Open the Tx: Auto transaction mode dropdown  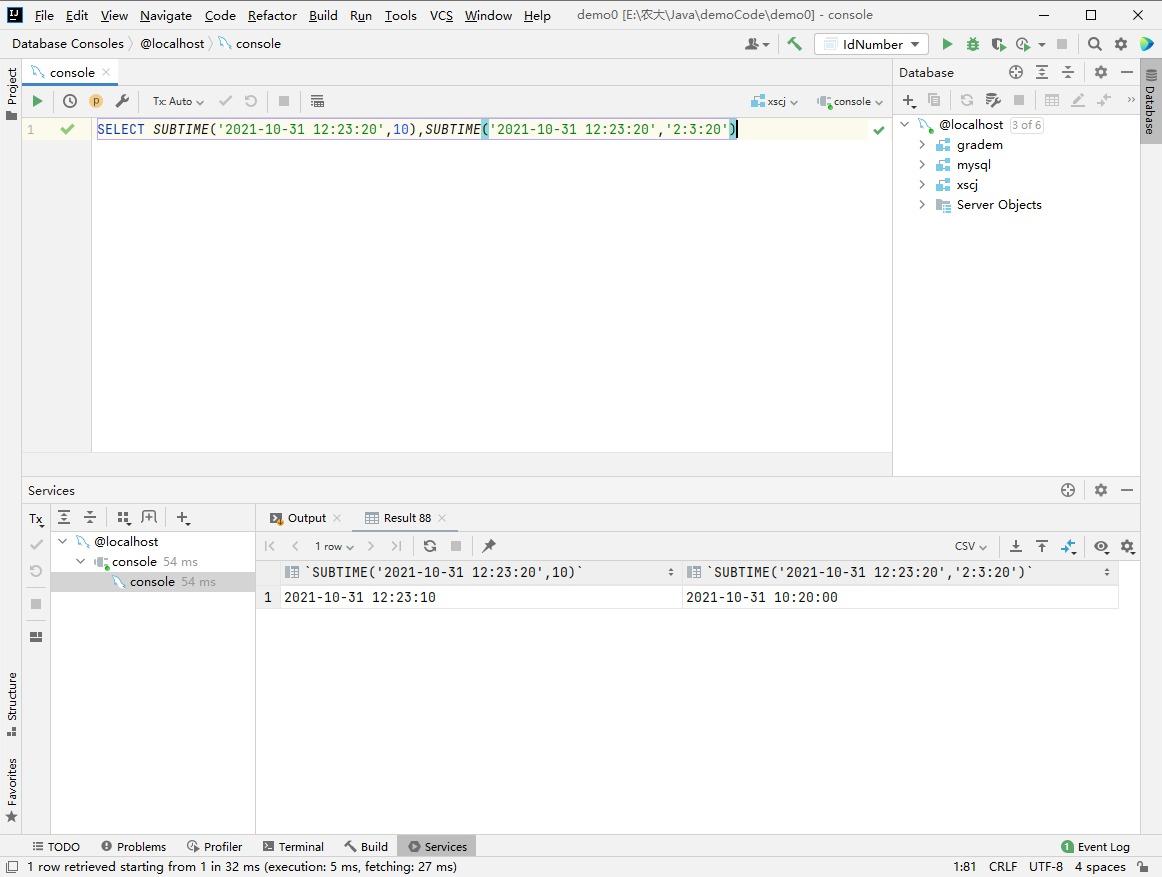coord(178,101)
